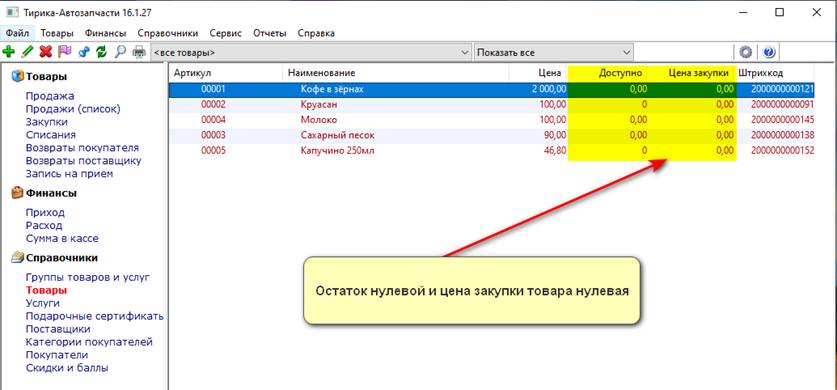
Task: Open Возвраты покупателя in sidebar
Action: tap(82, 148)
